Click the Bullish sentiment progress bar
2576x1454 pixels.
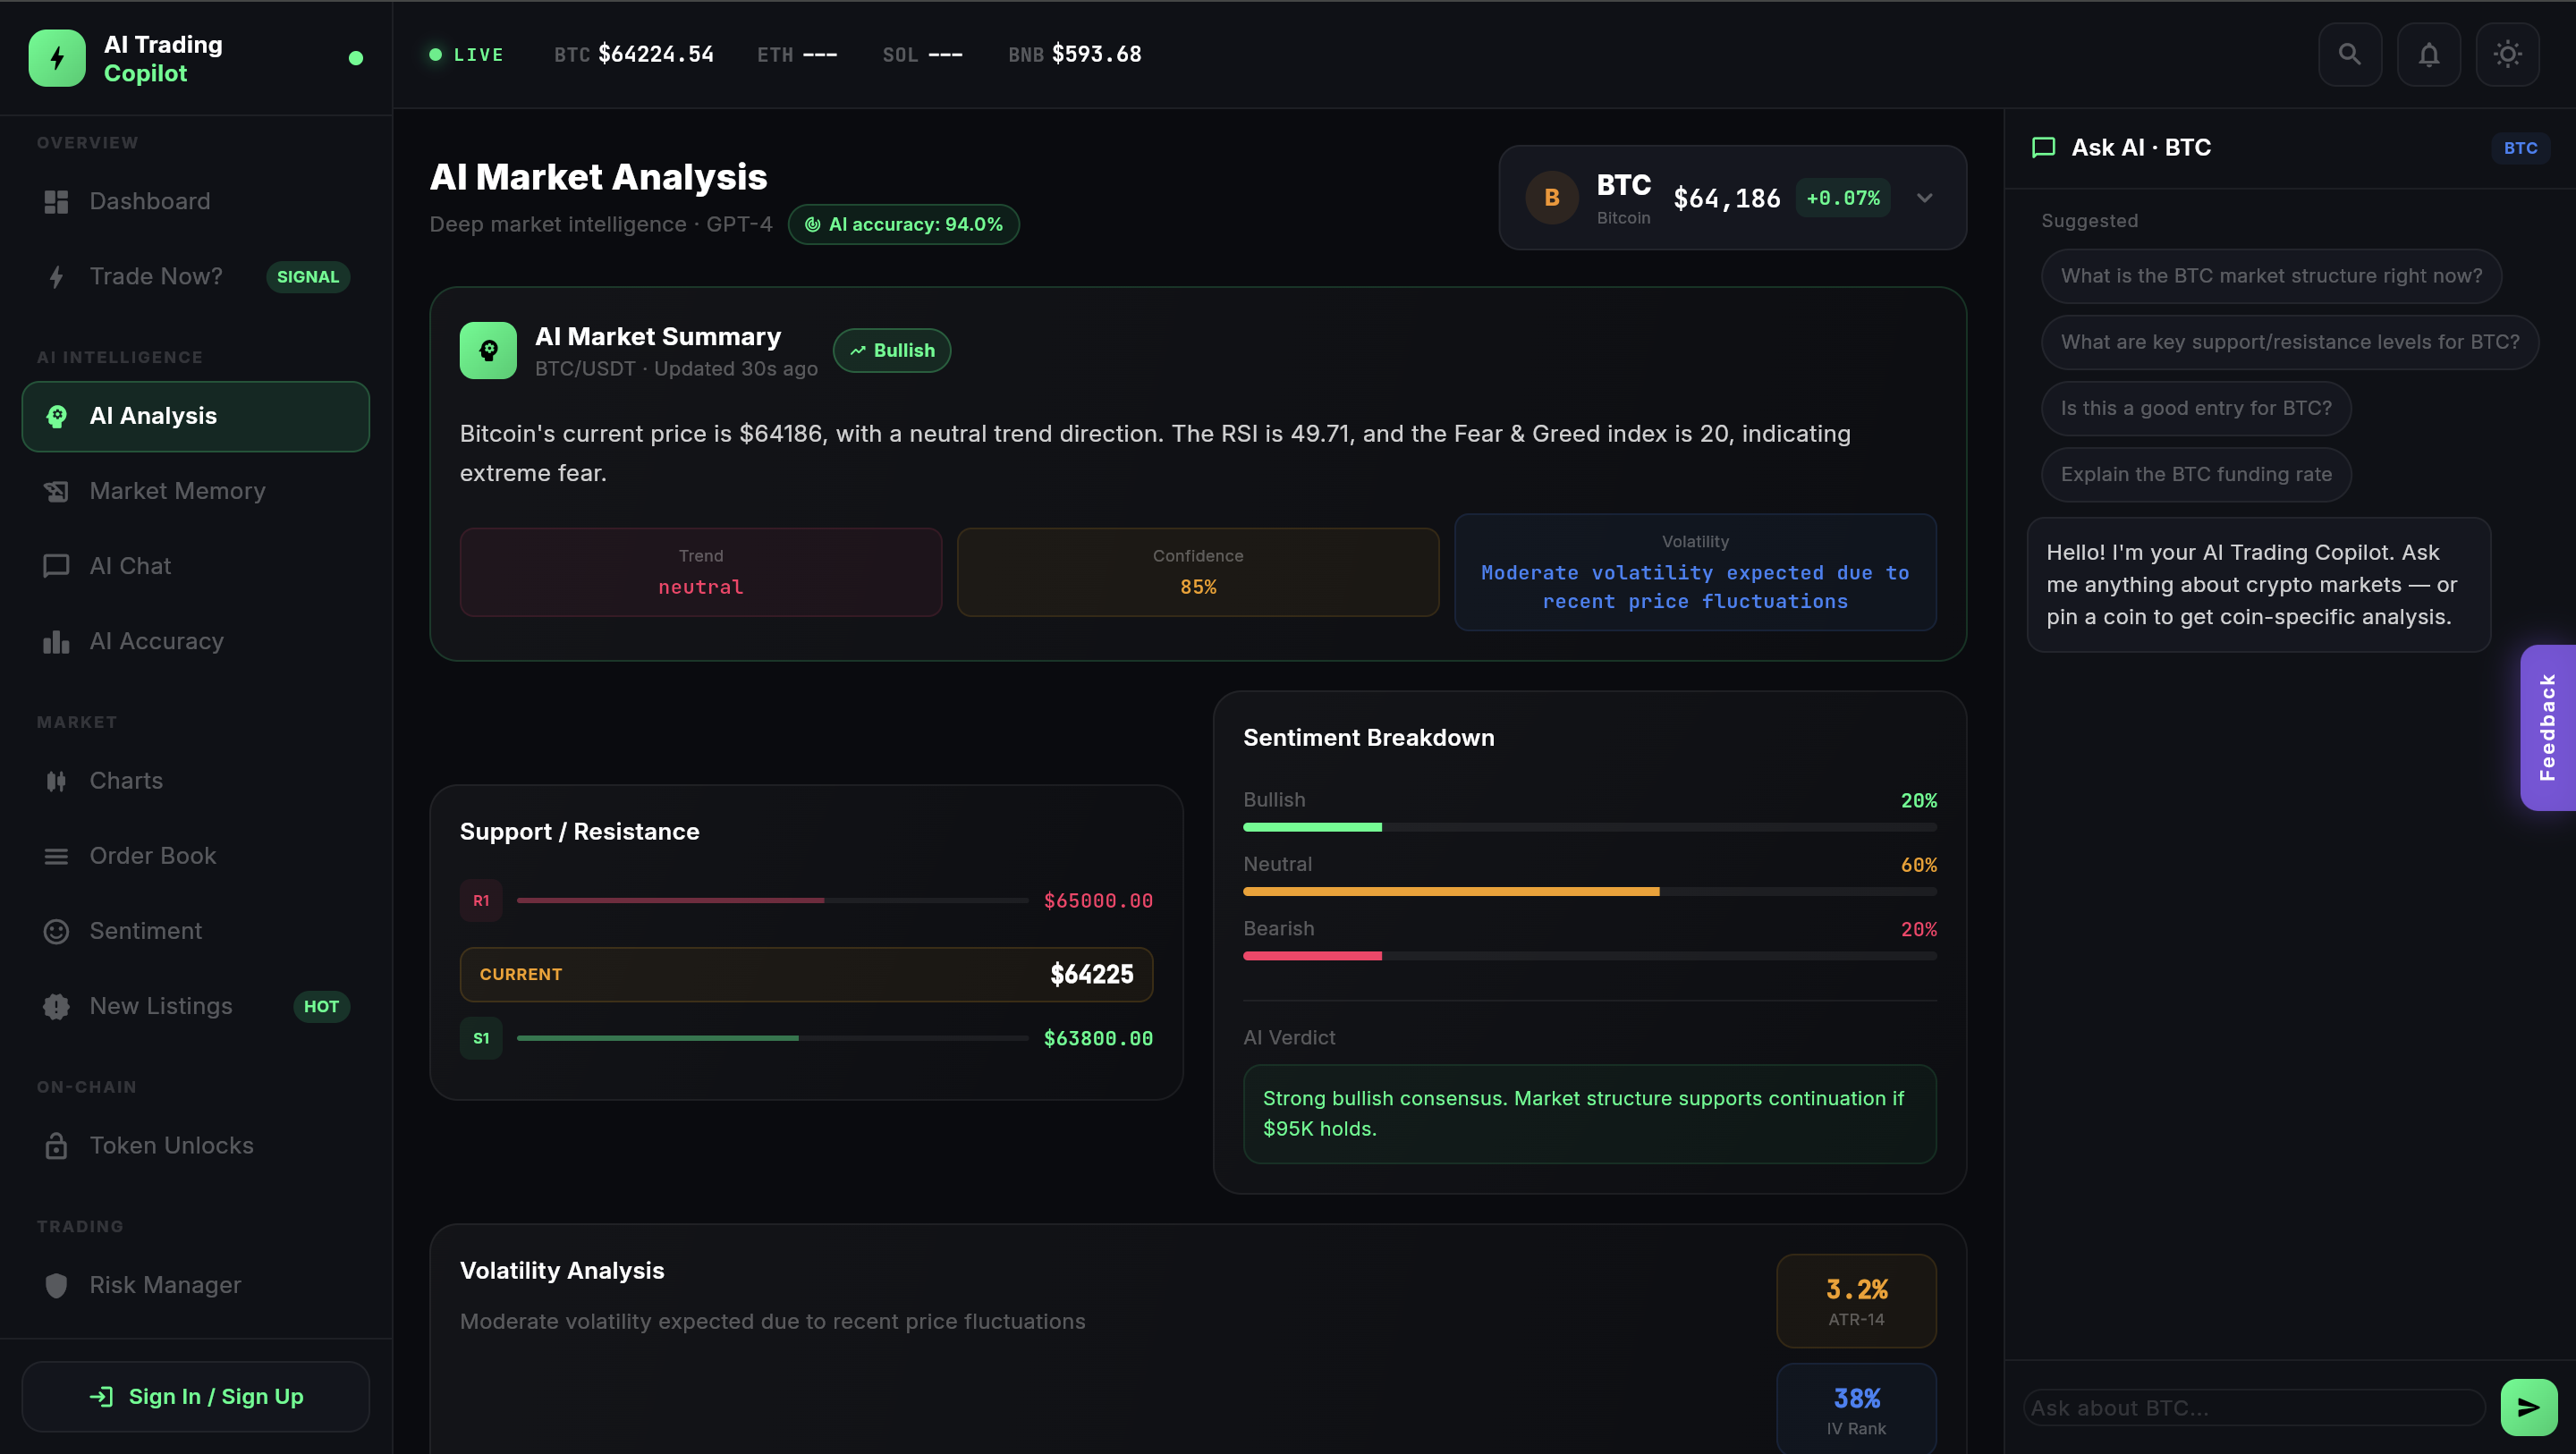[x=1589, y=827]
